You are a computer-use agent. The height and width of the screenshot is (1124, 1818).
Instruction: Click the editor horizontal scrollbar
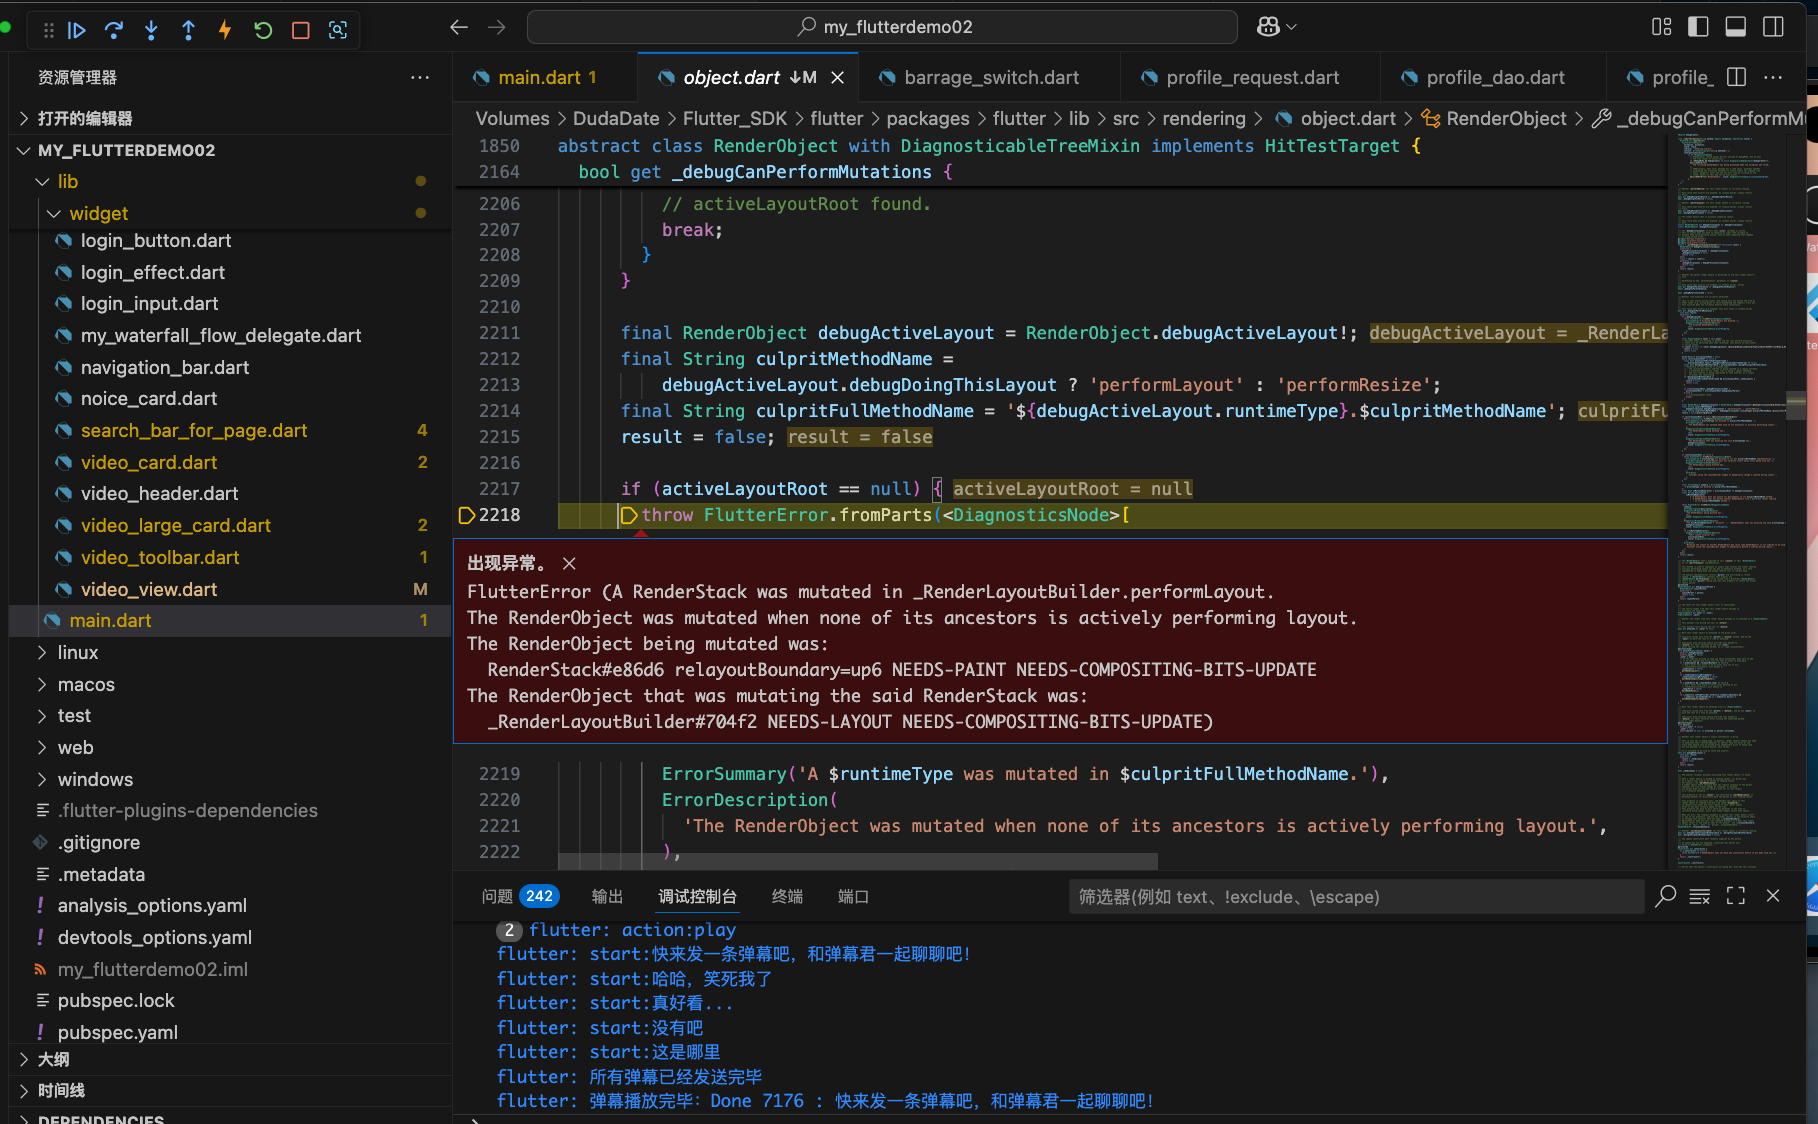[x=857, y=861]
